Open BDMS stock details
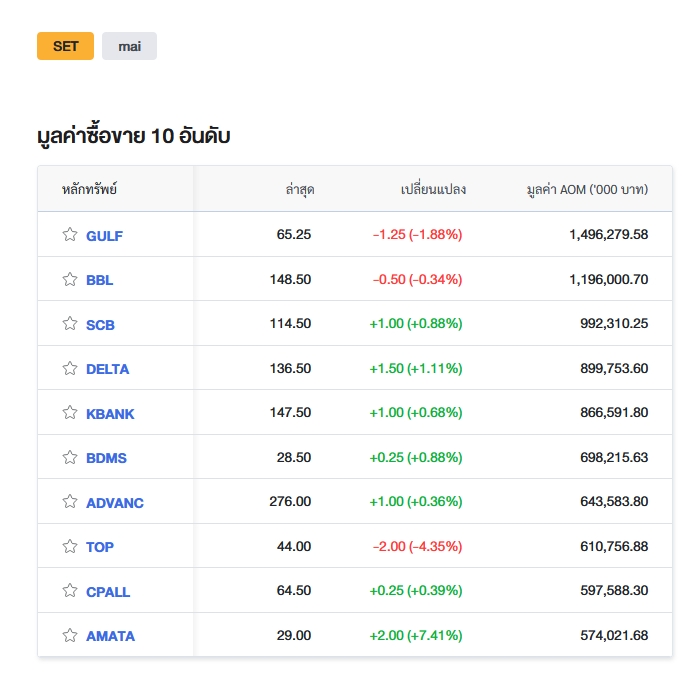This screenshot has width=683, height=693. point(106,458)
